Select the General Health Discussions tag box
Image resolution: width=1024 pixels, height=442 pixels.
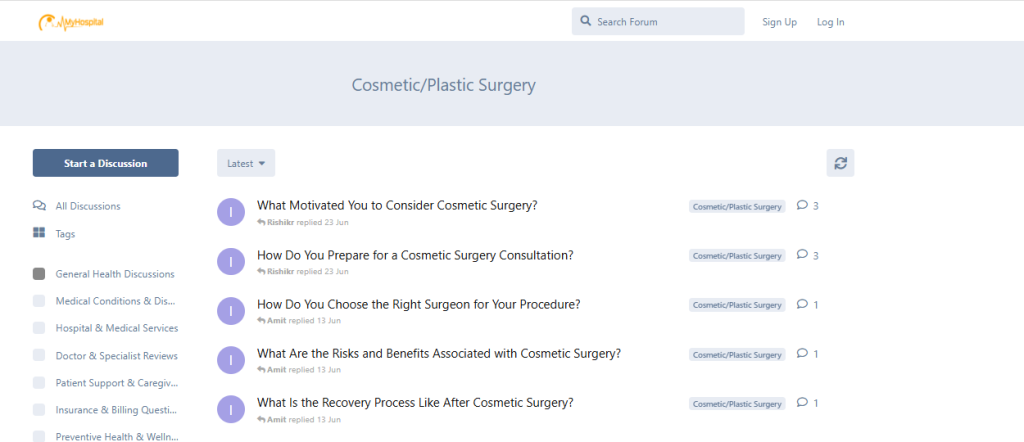39,274
